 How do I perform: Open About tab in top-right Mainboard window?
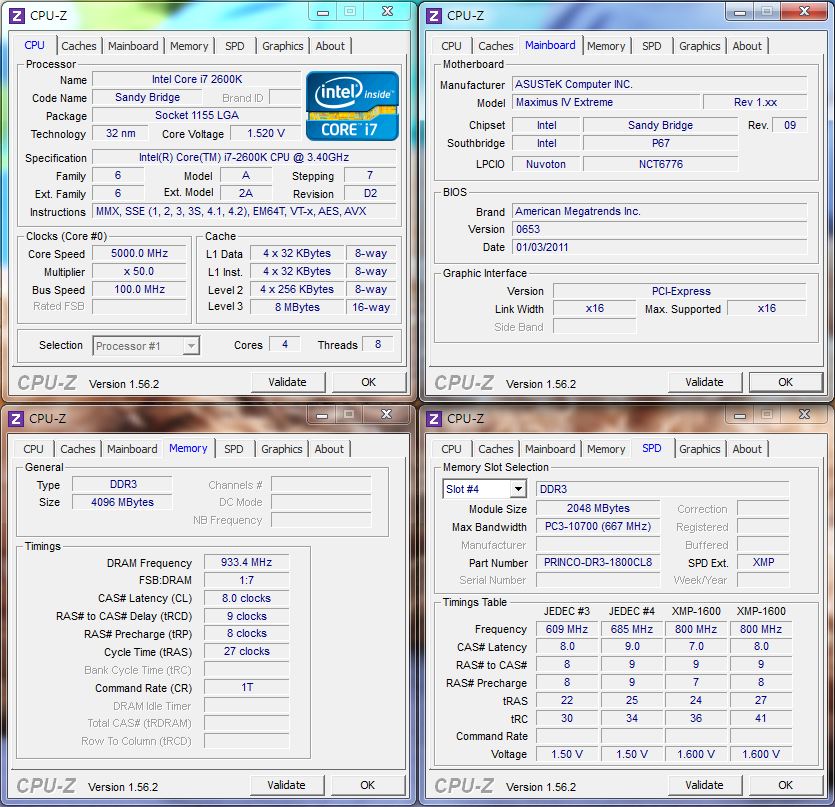tap(747, 46)
